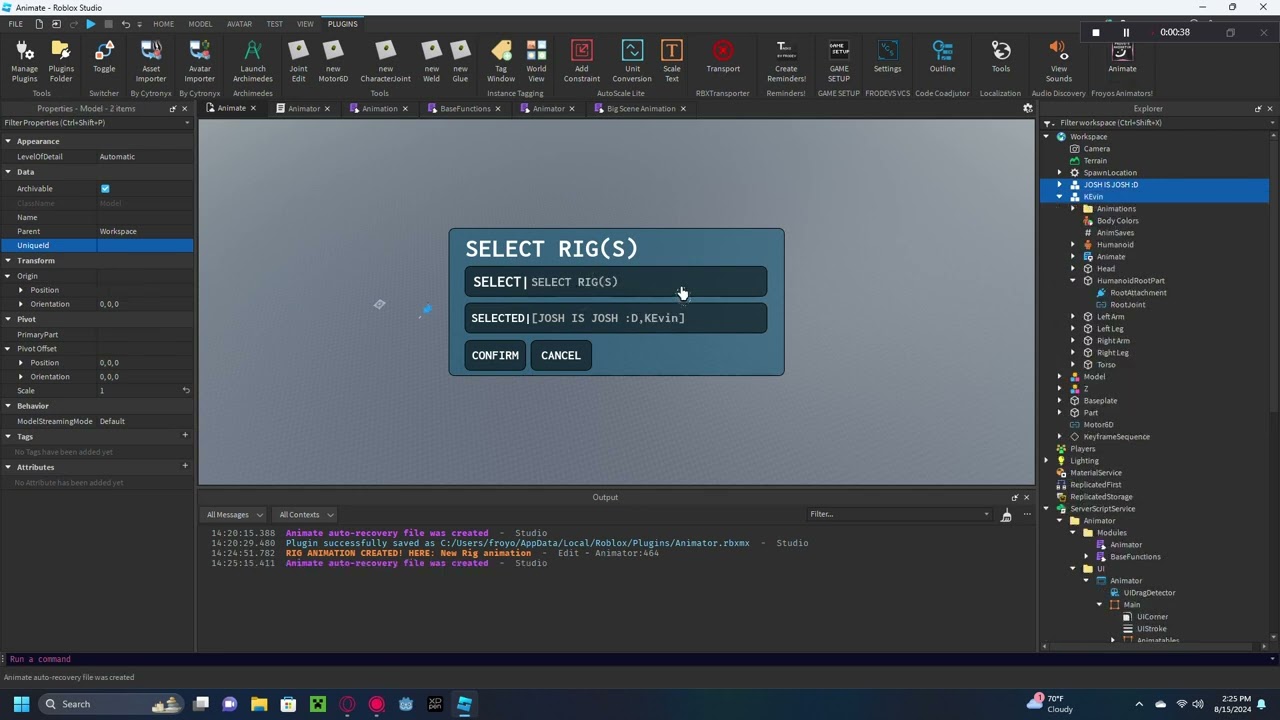The width and height of the screenshot is (1280, 720).
Task: Open Windows Start menu
Action: [x=21, y=704]
